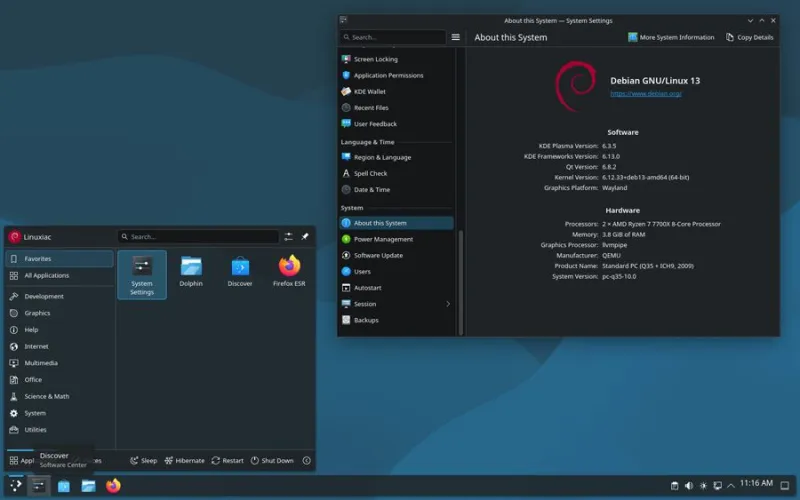Select All Applications in launcher

[59, 276]
